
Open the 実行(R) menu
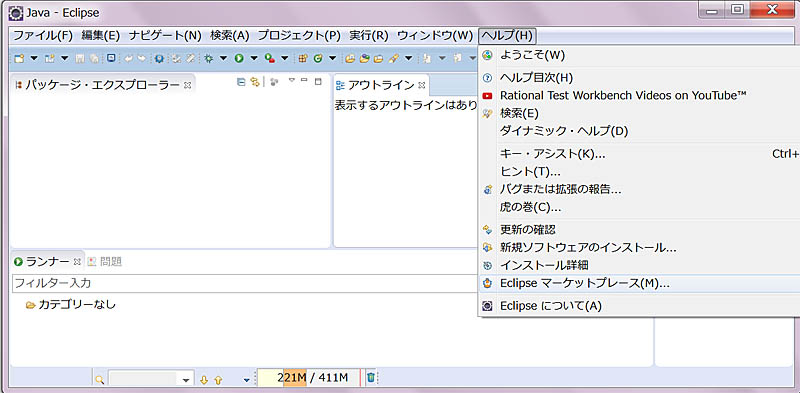(x=369, y=36)
